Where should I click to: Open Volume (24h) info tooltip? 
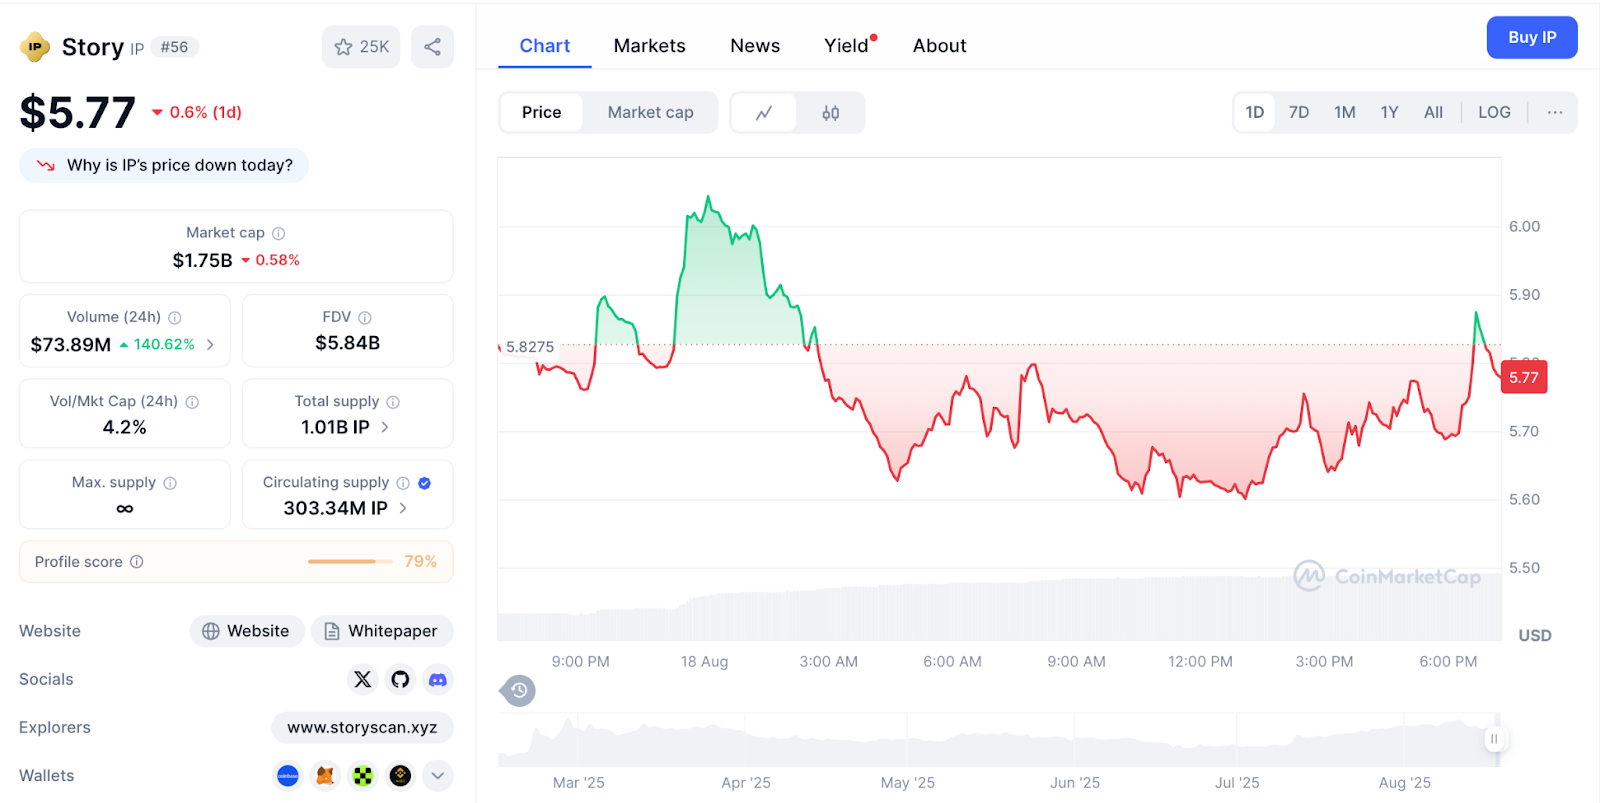click(x=175, y=318)
